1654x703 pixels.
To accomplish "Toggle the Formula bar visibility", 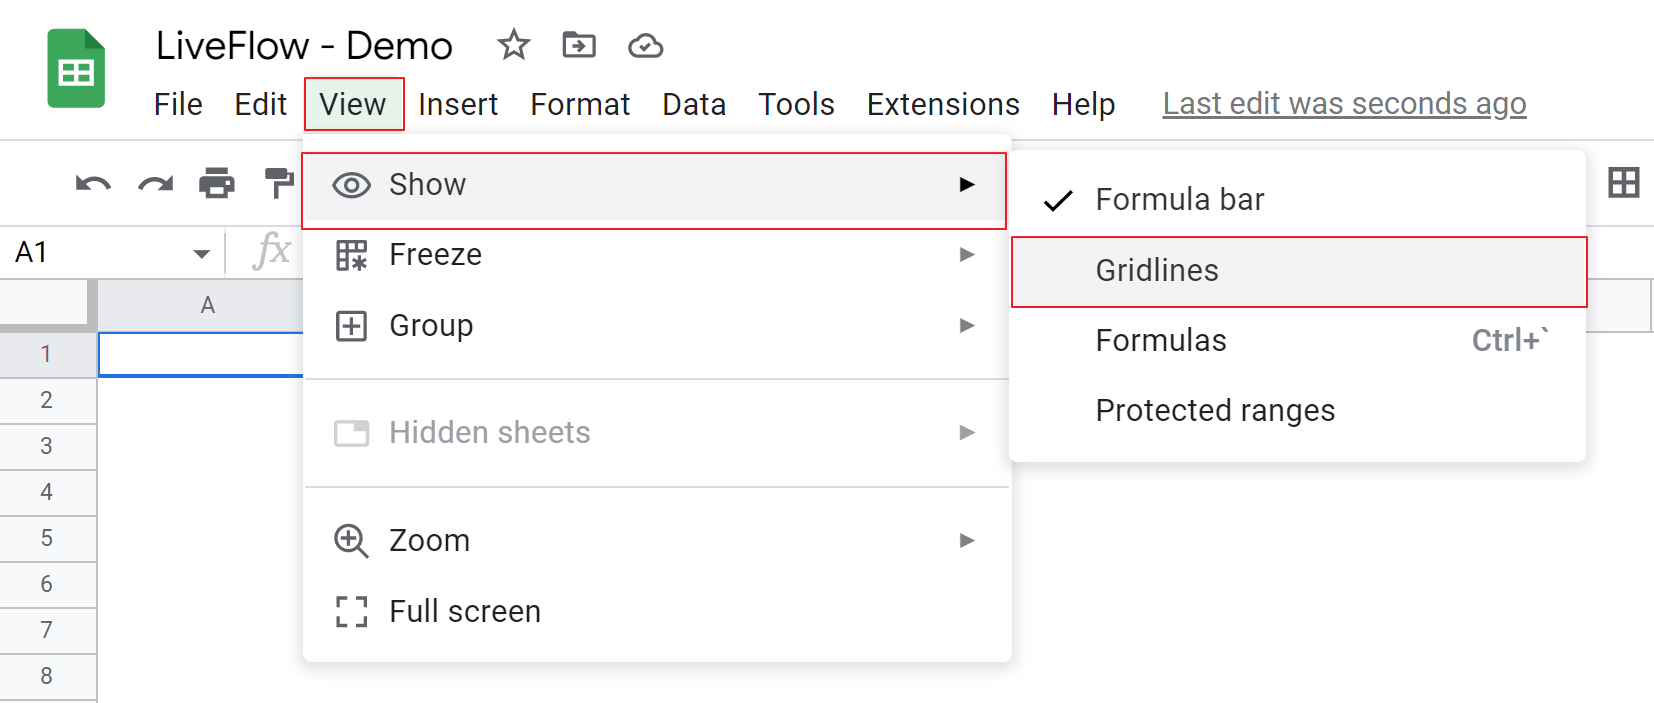I will [x=1180, y=199].
